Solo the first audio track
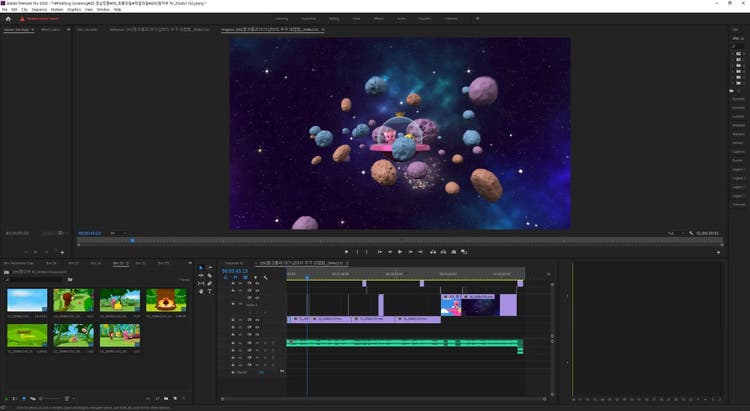The height and width of the screenshot is (411, 750). (x=265, y=343)
